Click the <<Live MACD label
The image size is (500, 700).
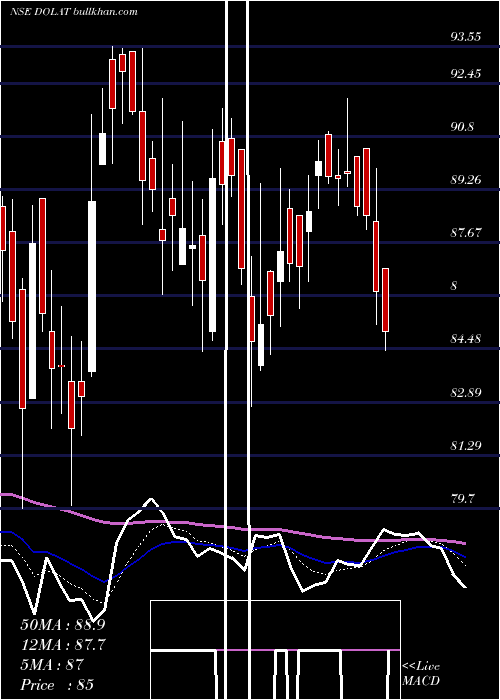click(421, 673)
